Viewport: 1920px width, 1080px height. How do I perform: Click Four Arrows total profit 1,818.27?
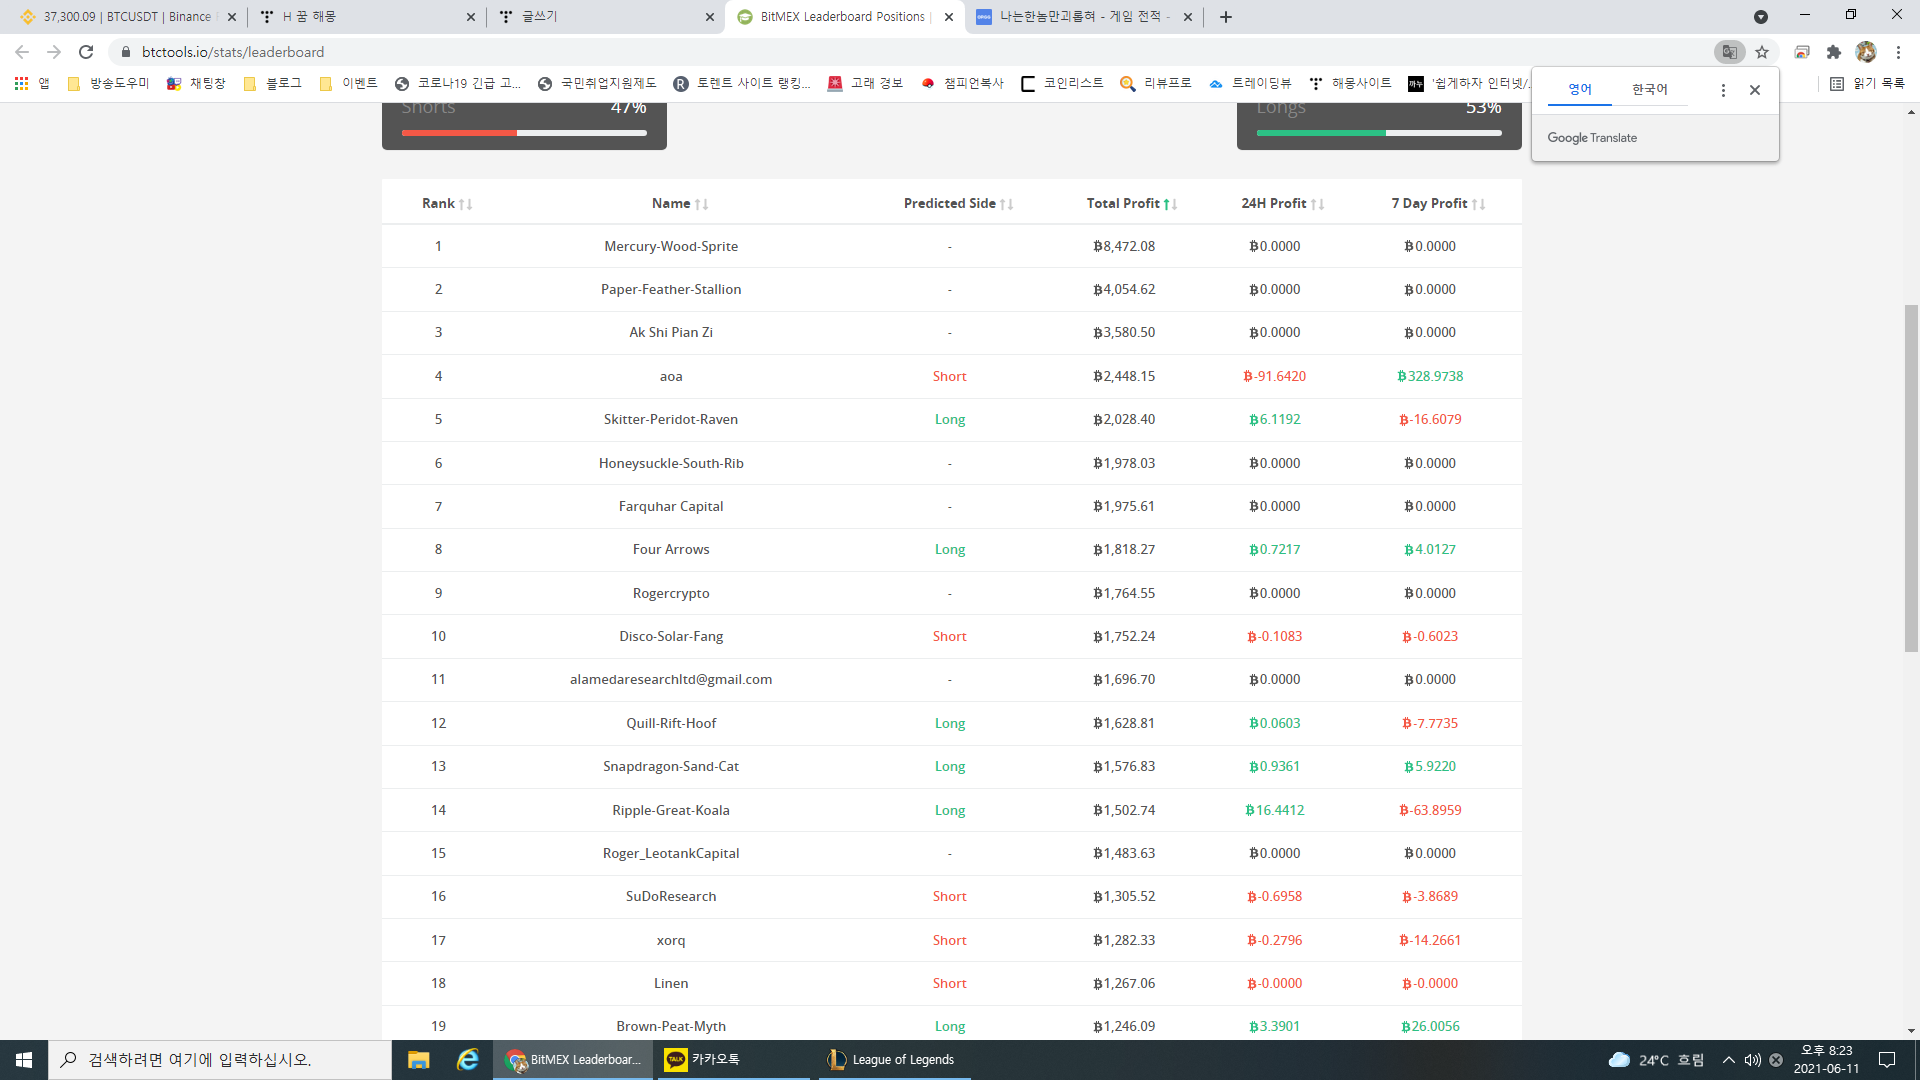tap(1124, 549)
